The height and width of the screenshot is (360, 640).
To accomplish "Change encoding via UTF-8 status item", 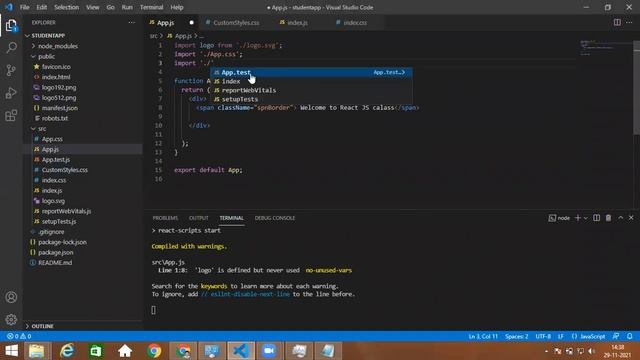I will [x=543, y=336].
